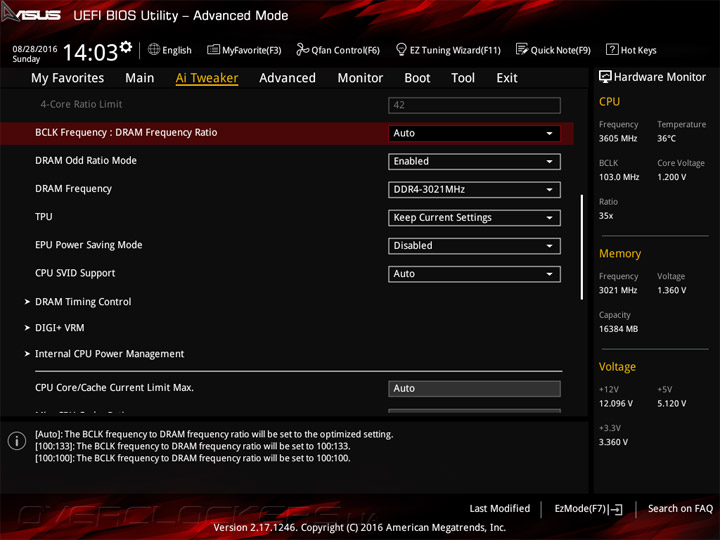Open the Tool tab
The height and width of the screenshot is (540, 720).
[463, 78]
